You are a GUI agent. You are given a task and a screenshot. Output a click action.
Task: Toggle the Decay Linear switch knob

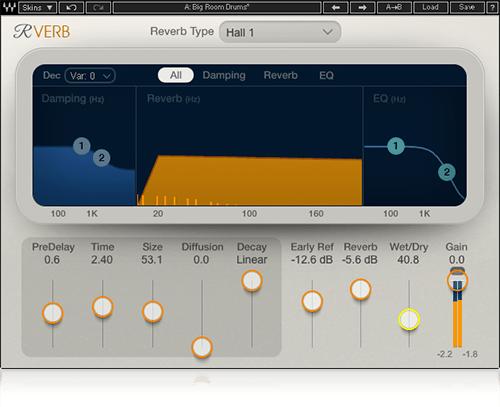point(252,281)
